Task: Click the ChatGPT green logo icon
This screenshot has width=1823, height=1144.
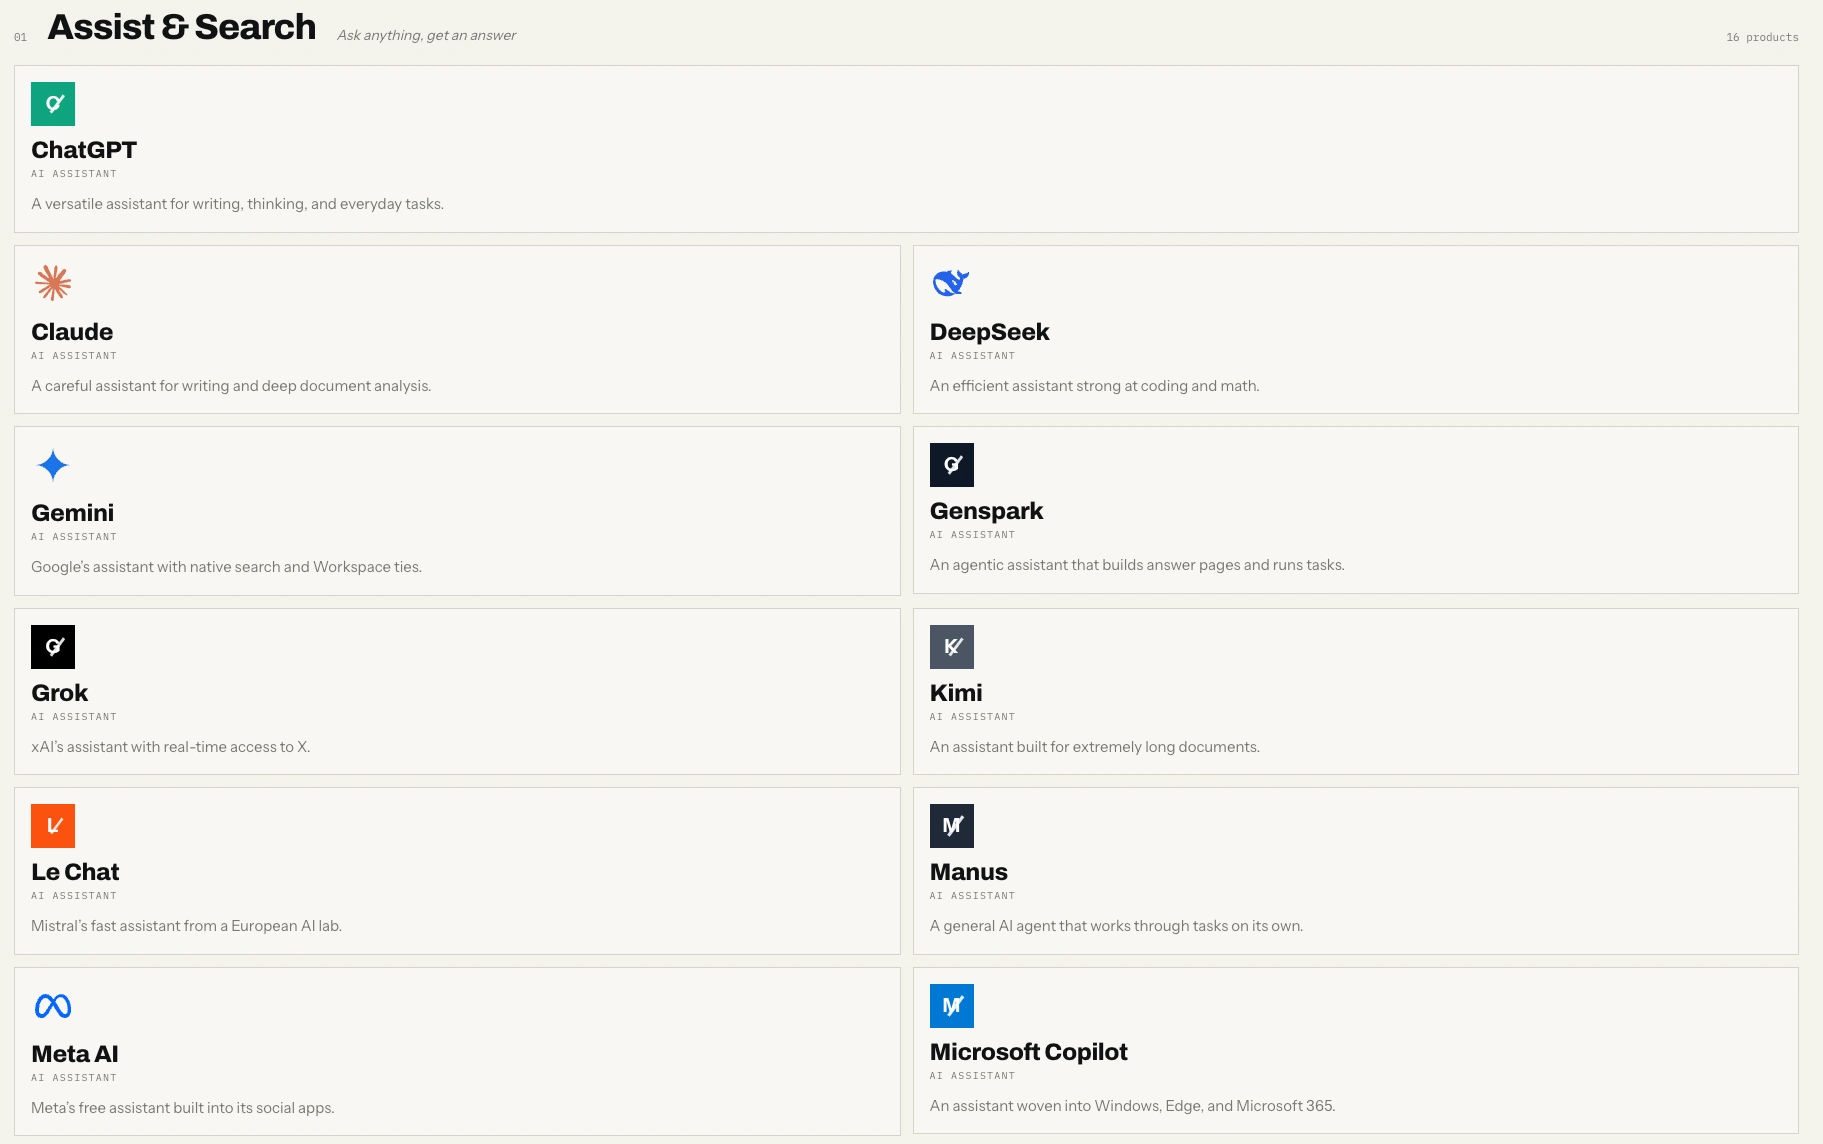Action: click(53, 104)
